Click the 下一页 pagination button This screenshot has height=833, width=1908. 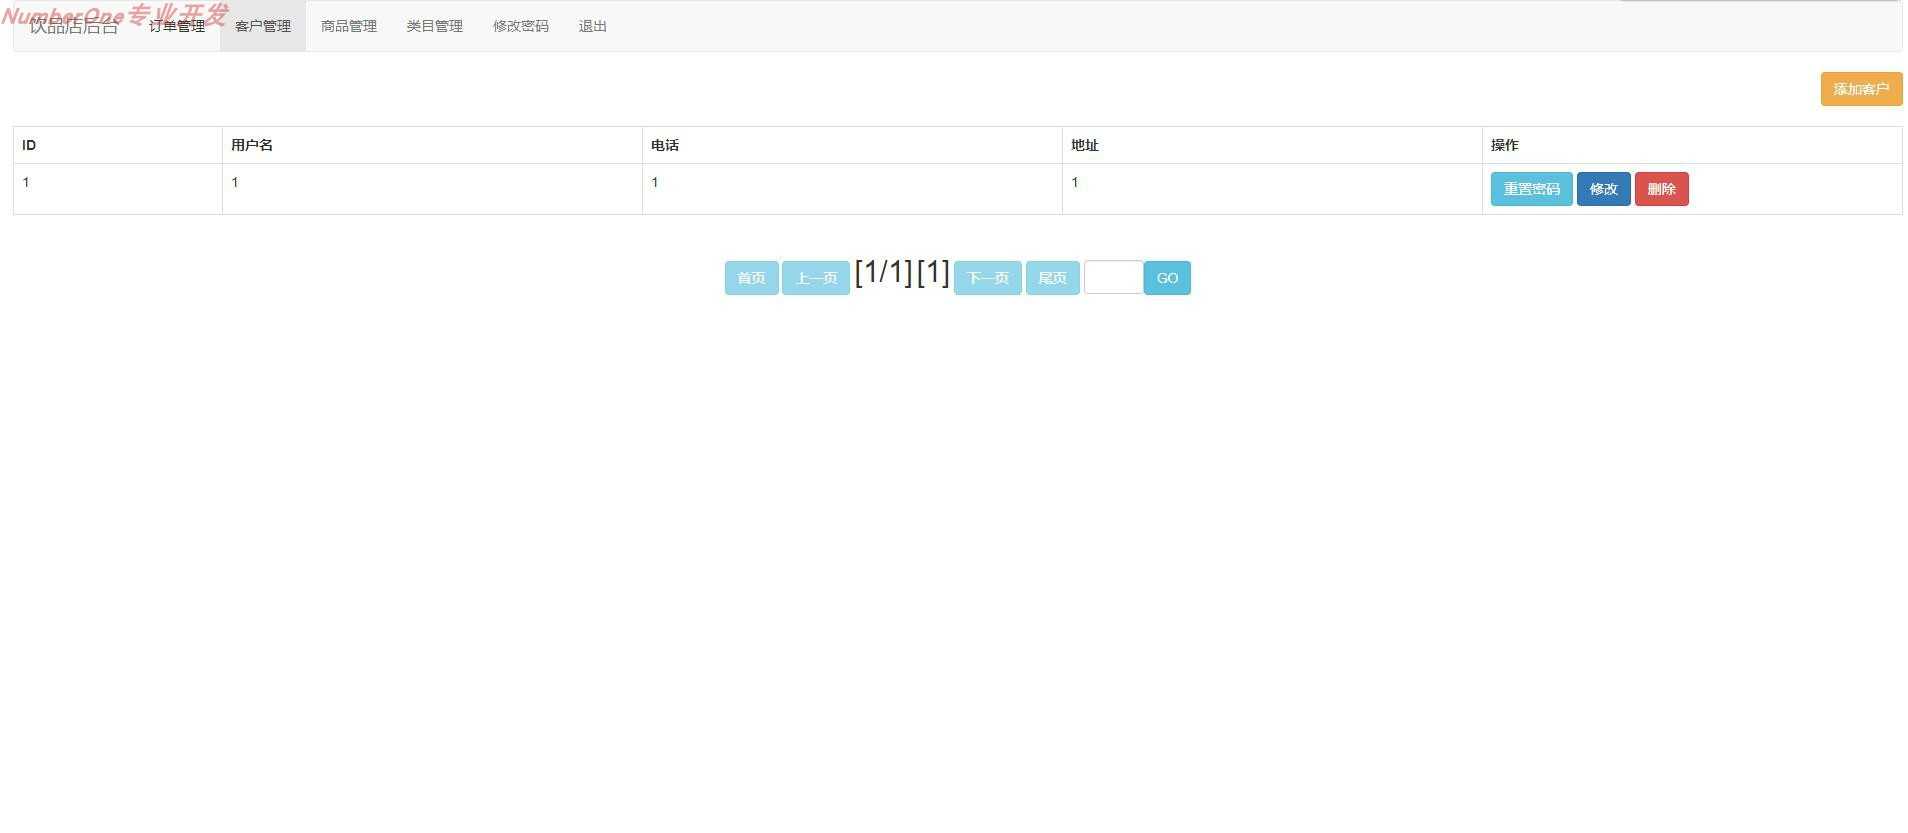(988, 278)
